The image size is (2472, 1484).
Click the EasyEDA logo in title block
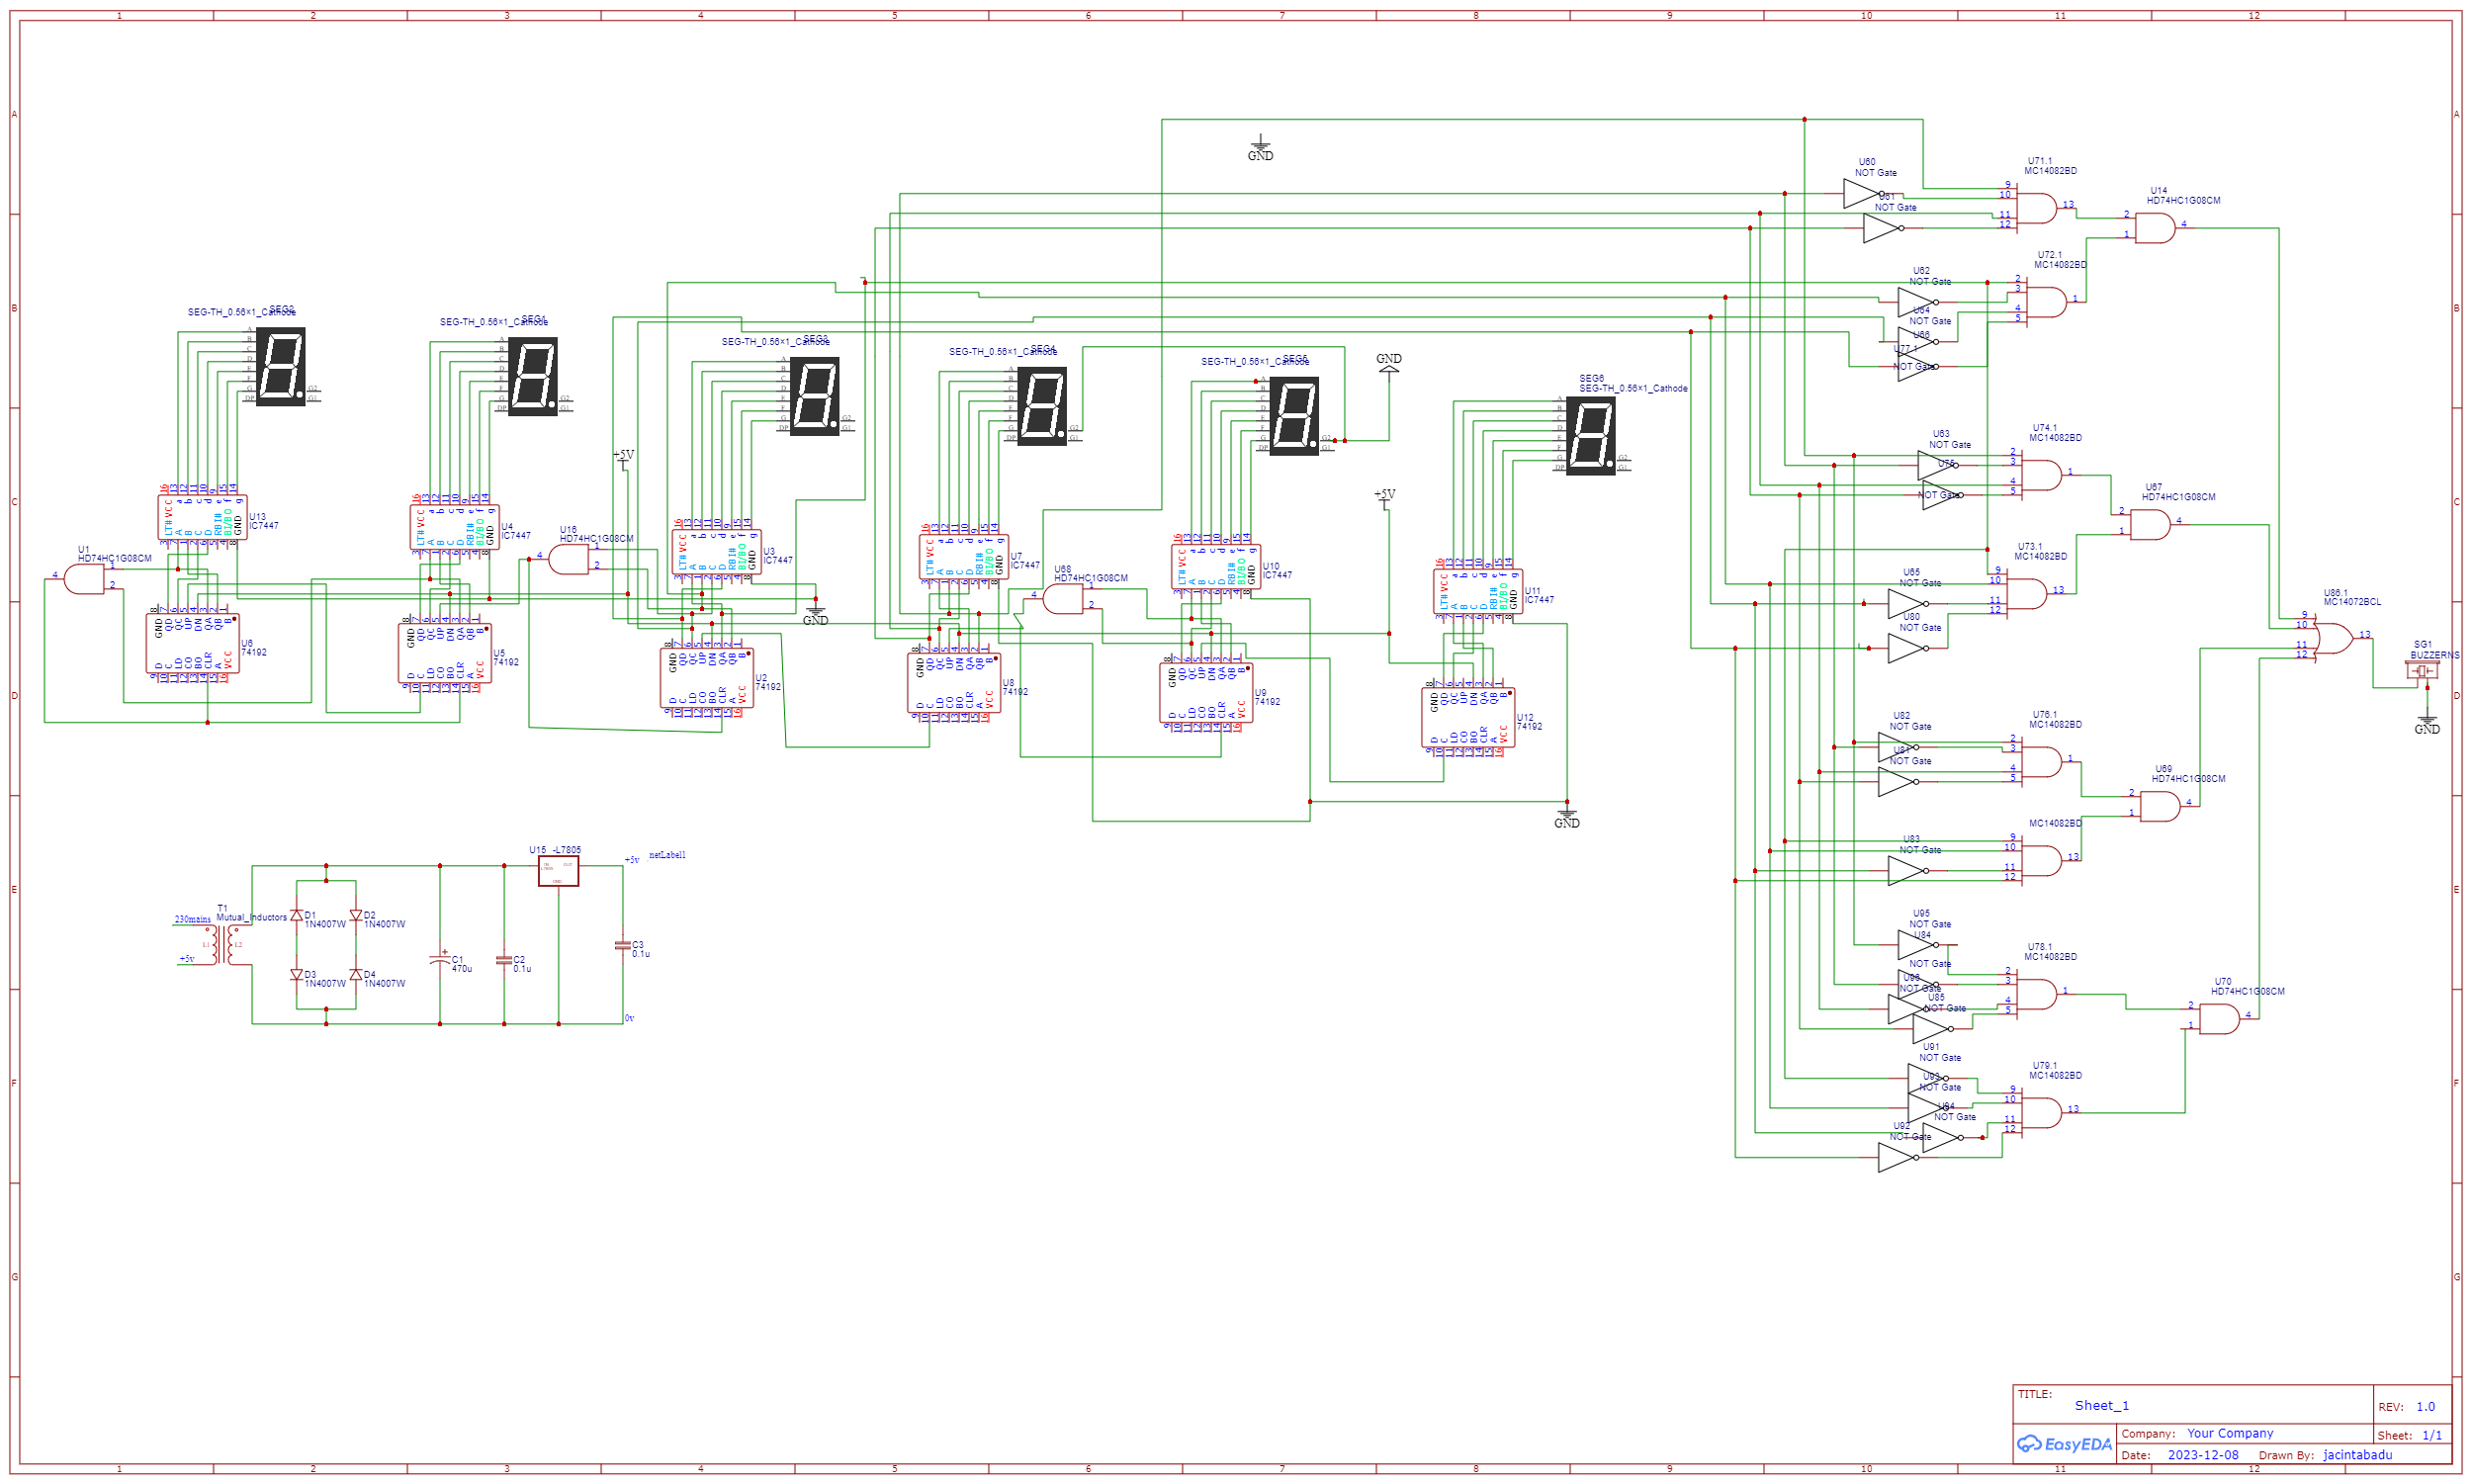tap(2064, 1444)
